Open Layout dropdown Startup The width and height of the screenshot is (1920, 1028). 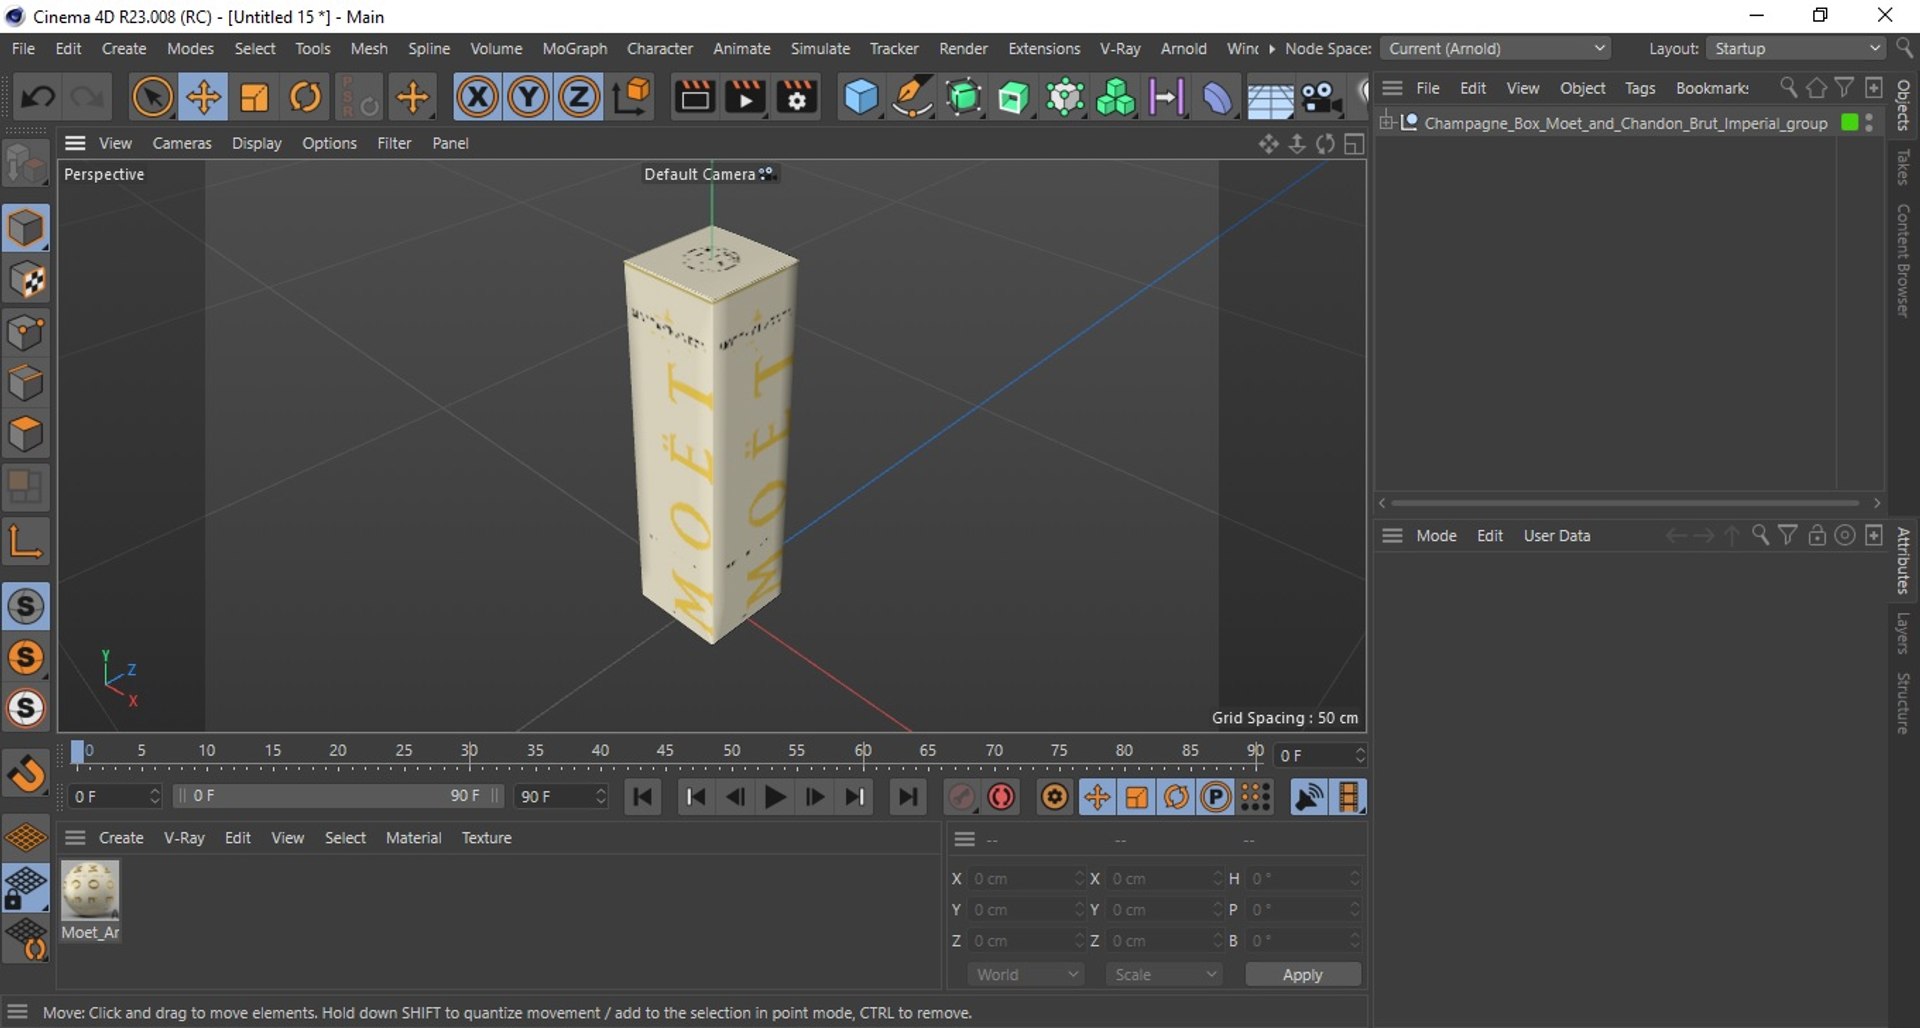(1796, 48)
